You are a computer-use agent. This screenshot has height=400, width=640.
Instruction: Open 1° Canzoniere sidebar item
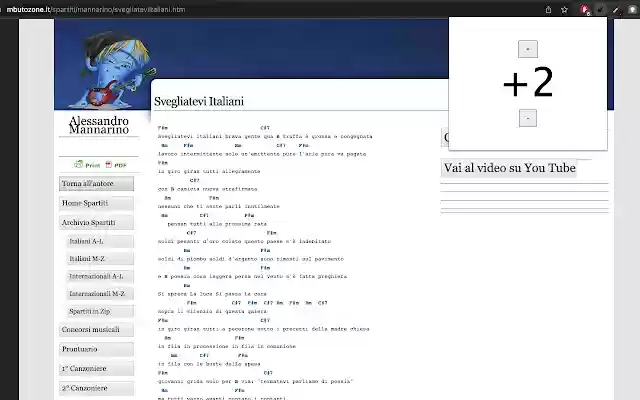point(96,369)
